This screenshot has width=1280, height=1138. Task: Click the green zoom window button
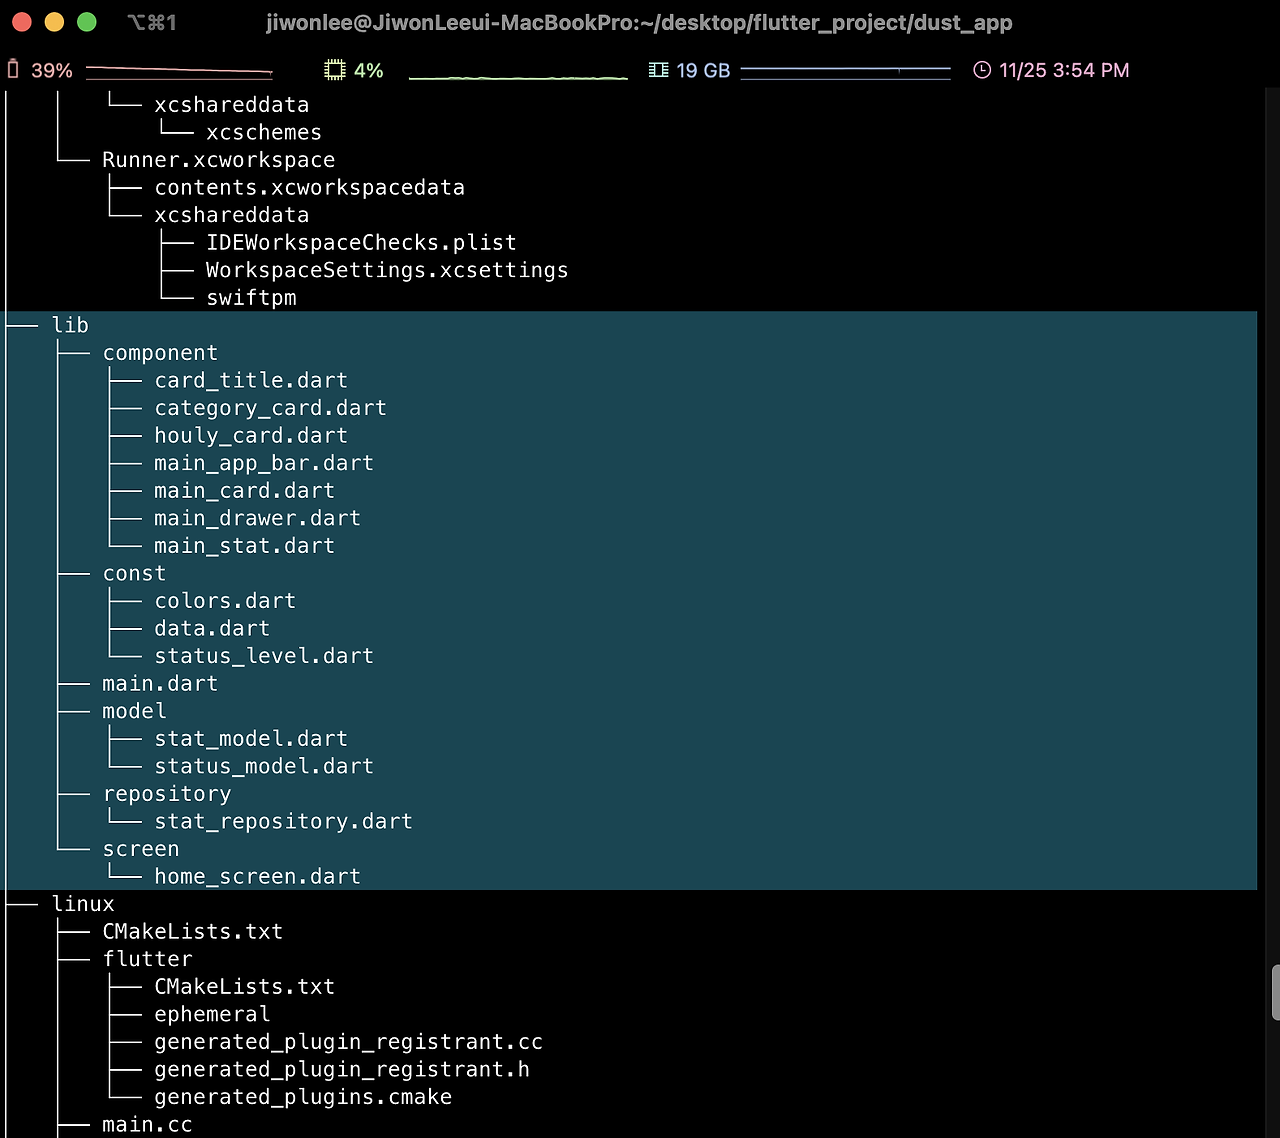pyautogui.click(x=87, y=22)
